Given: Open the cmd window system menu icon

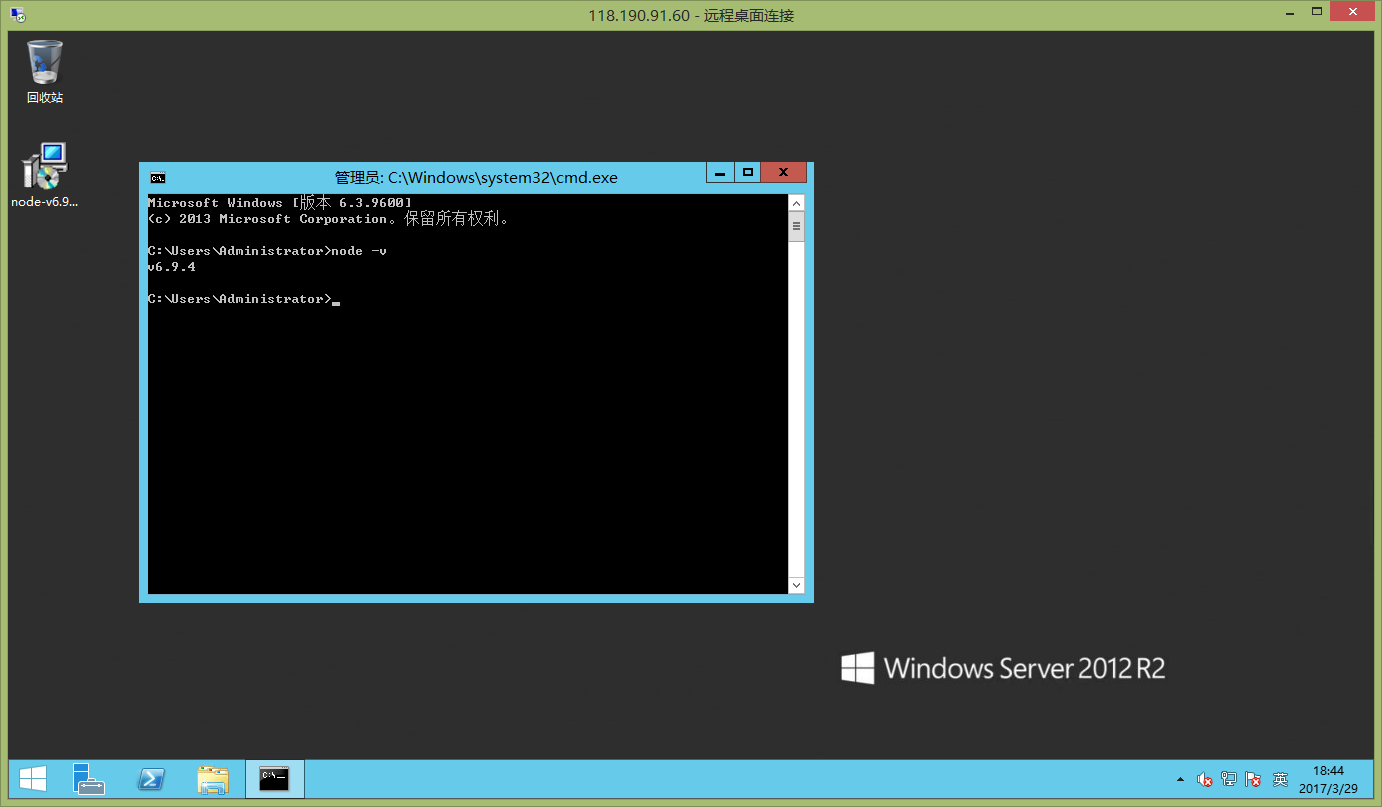Looking at the screenshot, I should click(157, 178).
